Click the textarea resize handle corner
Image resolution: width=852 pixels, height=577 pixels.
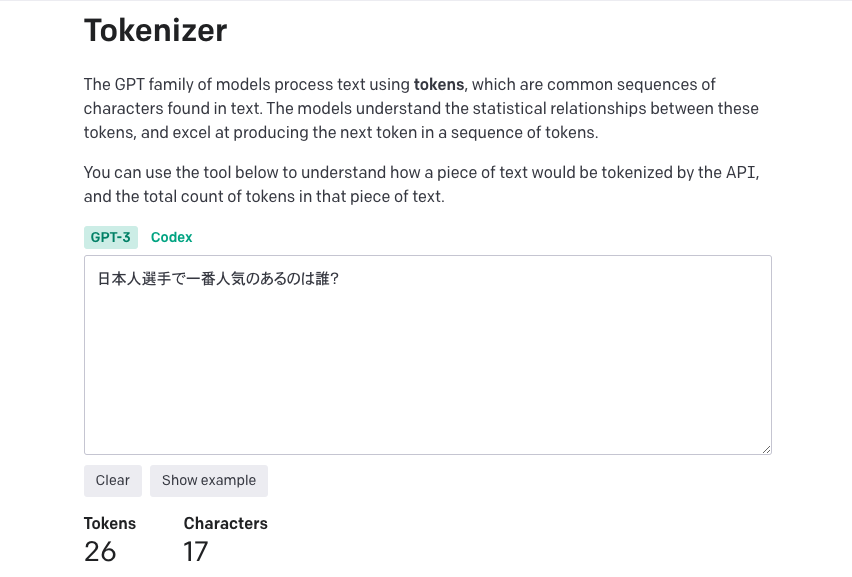766,449
